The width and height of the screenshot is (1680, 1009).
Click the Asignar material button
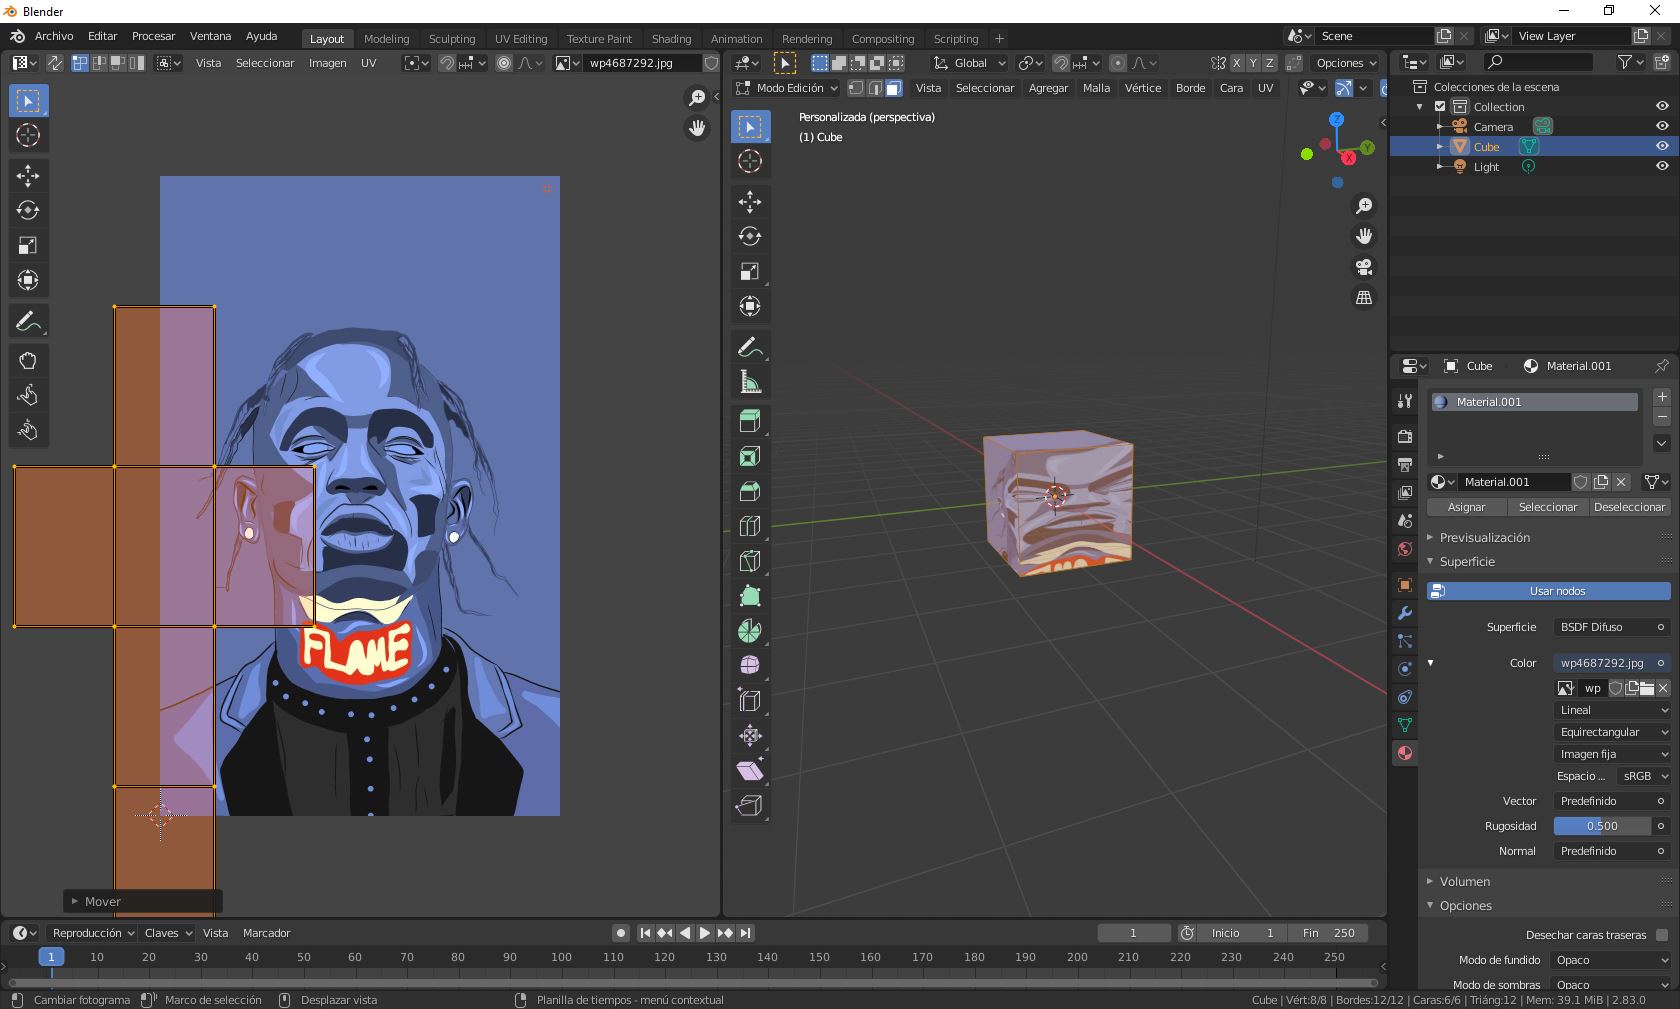[x=1466, y=507]
